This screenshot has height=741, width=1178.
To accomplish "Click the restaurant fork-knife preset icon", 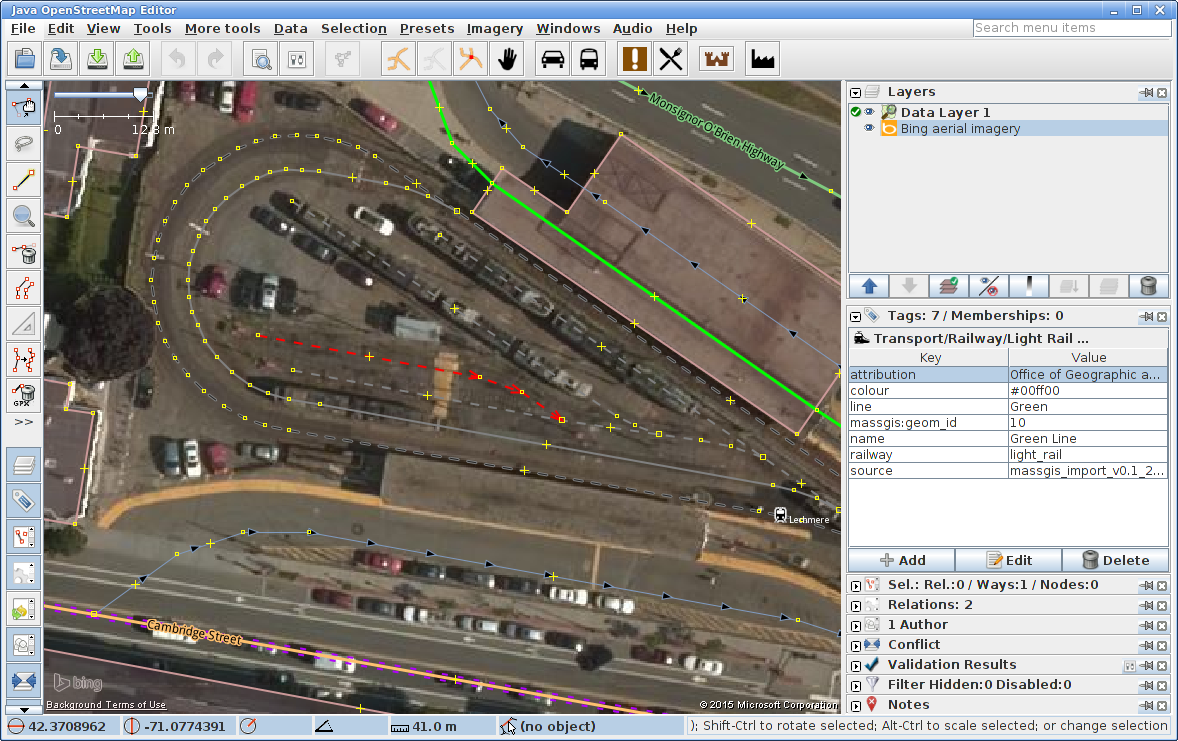I will (x=671, y=59).
